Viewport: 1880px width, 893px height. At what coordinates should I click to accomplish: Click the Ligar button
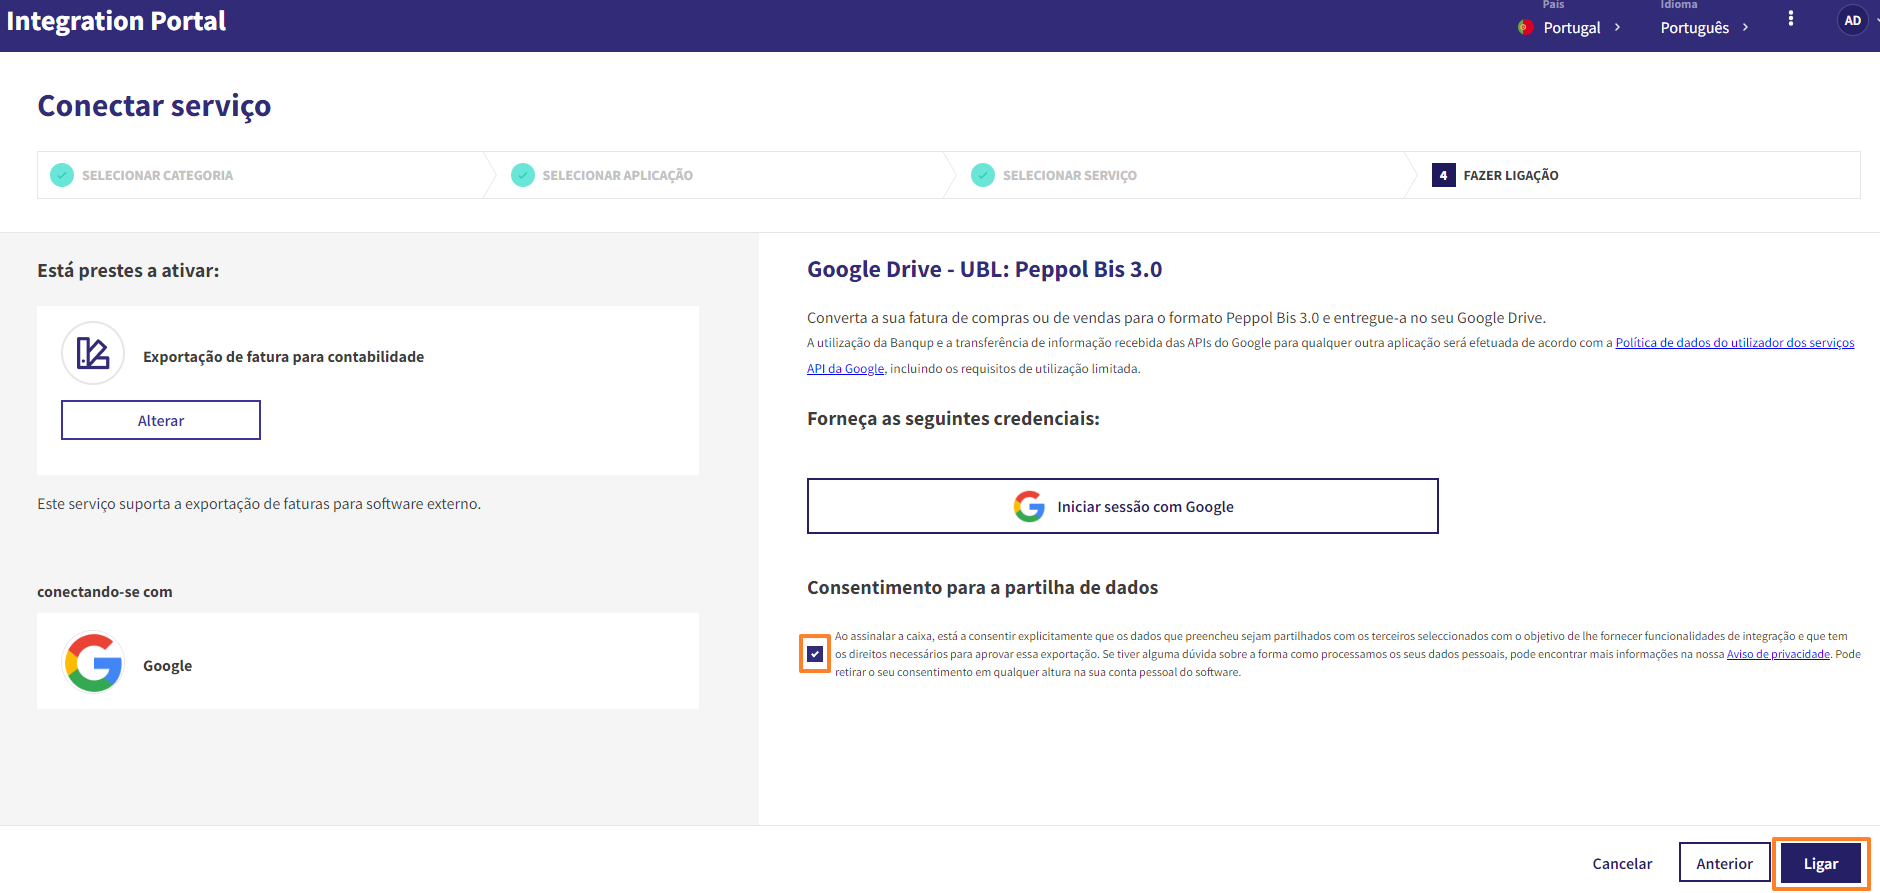point(1820,864)
